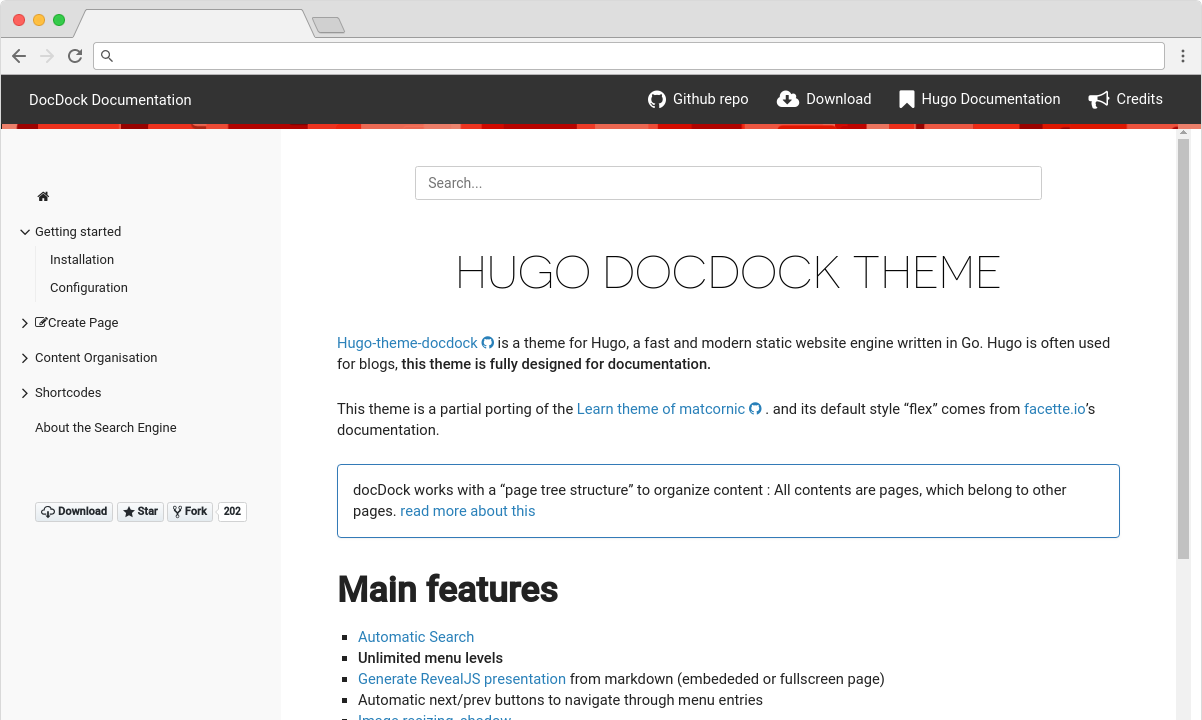Image resolution: width=1202 pixels, height=720 pixels.
Task: Collapse the Getting started section
Action: point(25,232)
